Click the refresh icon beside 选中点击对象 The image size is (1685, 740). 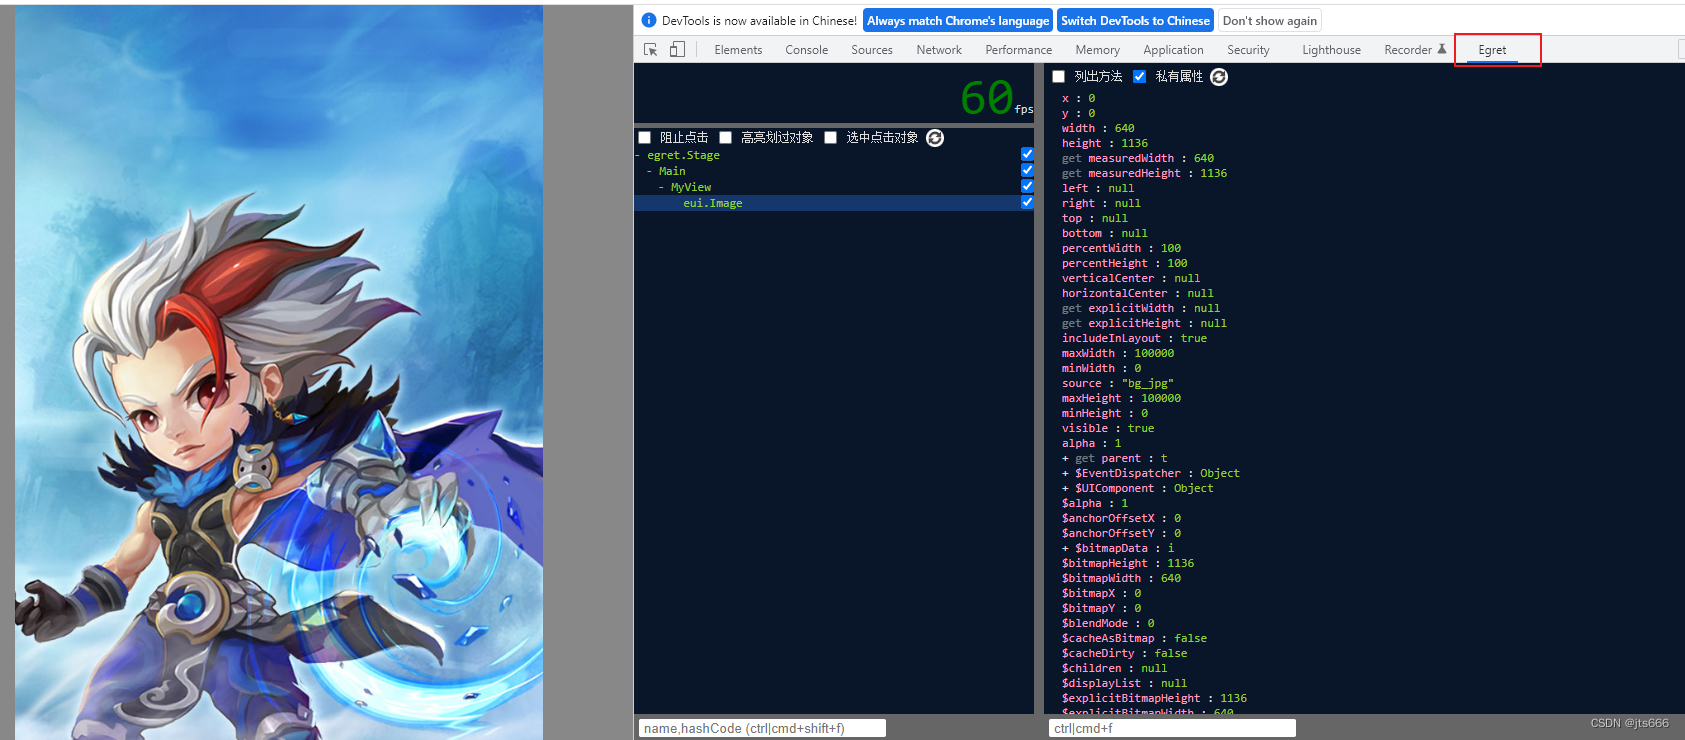[935, 138]
